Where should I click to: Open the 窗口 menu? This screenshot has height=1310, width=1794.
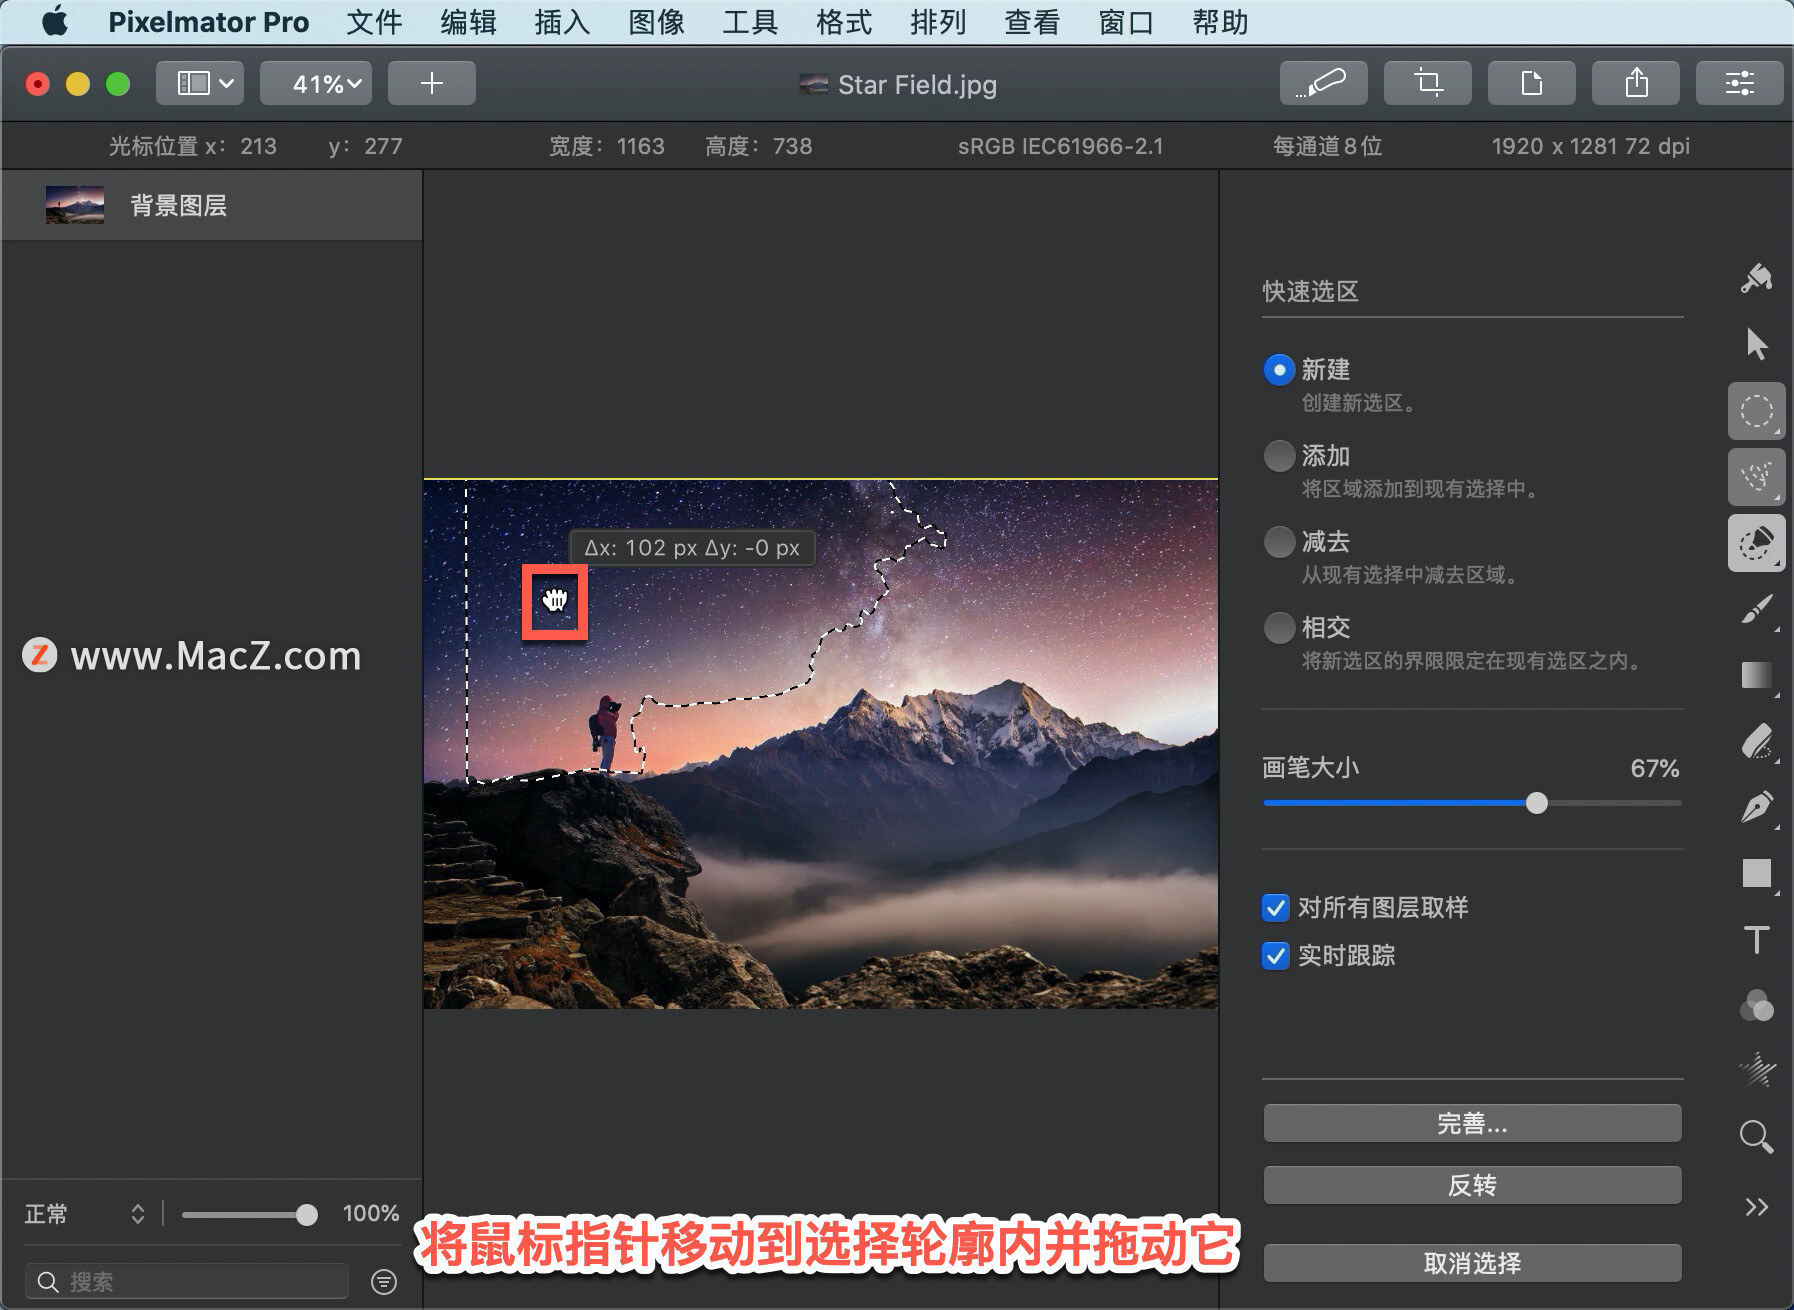(1126, 22)
